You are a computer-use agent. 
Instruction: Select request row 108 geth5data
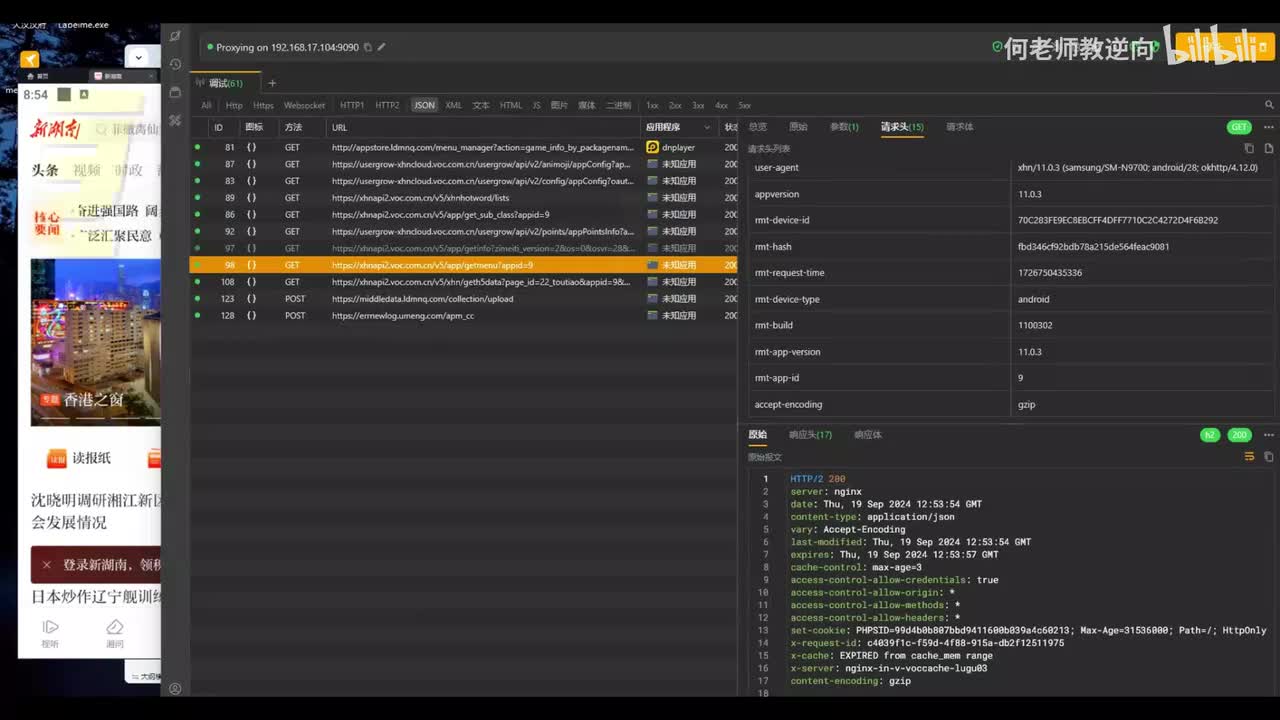click(x=464, y=282)
